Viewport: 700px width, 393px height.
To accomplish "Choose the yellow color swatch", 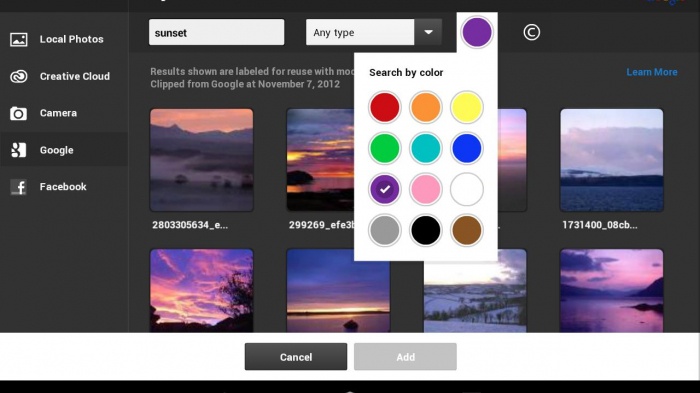I will [x=467, y=107].
